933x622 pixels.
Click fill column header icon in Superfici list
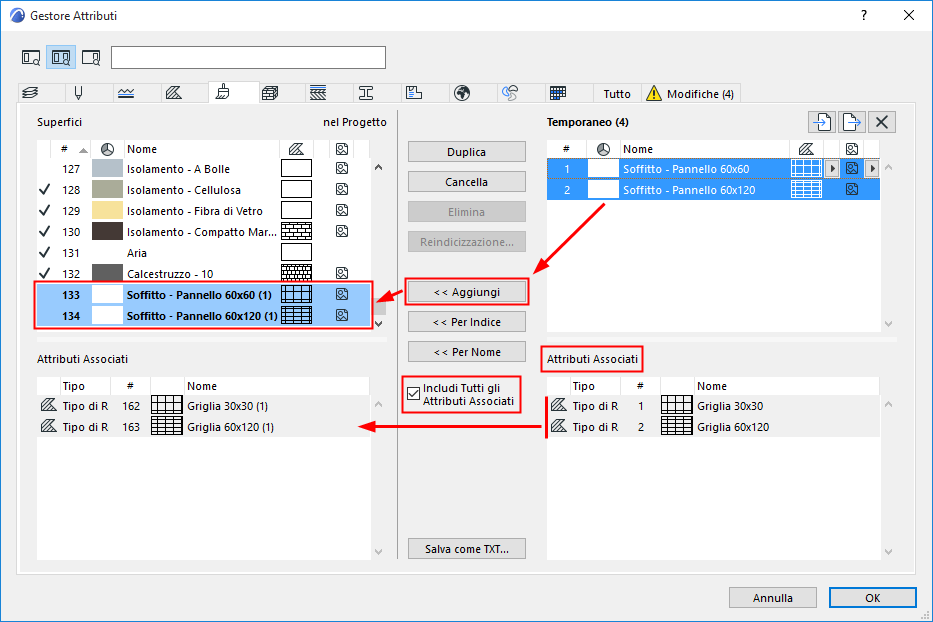[296, 149]
